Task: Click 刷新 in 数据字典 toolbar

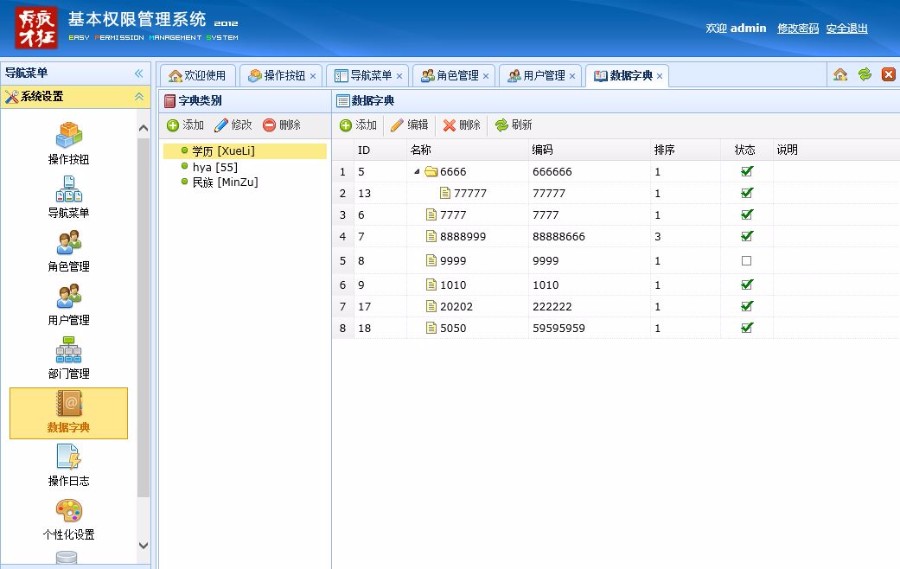Action: (514, 125)
